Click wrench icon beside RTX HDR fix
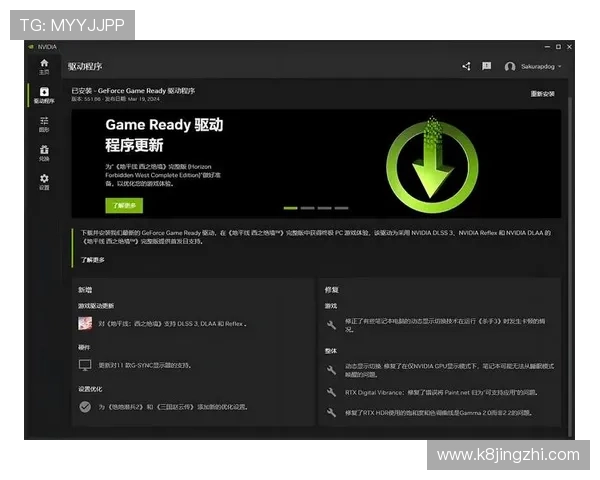This screenshot has width=600, height=480. tap(331, 413)
